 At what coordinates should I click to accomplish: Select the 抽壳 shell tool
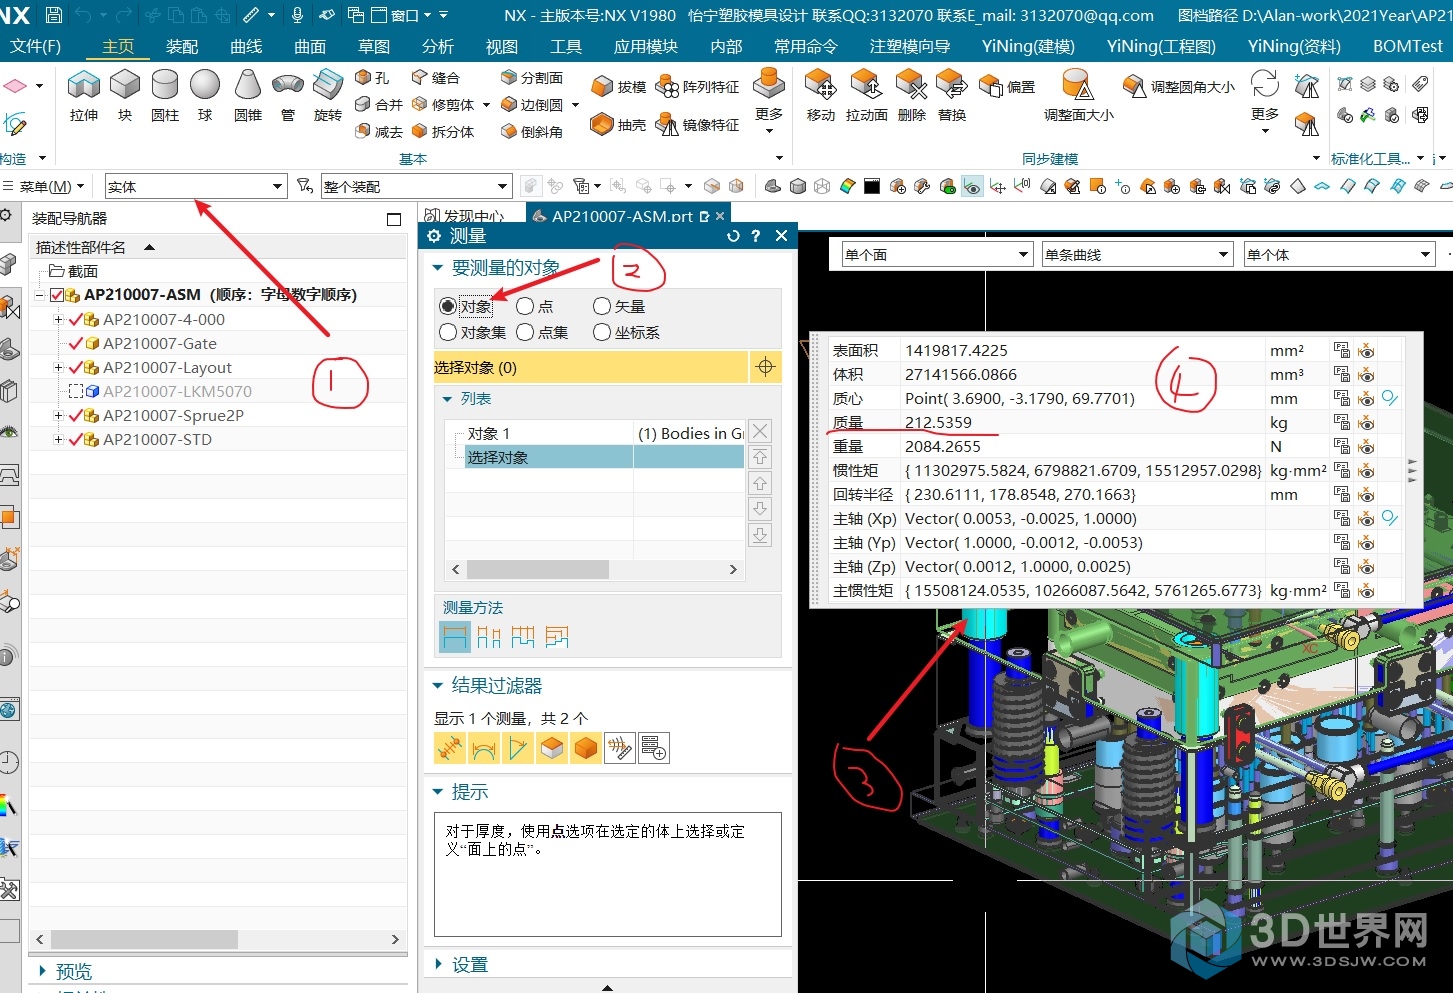click(x=618, y=125)
